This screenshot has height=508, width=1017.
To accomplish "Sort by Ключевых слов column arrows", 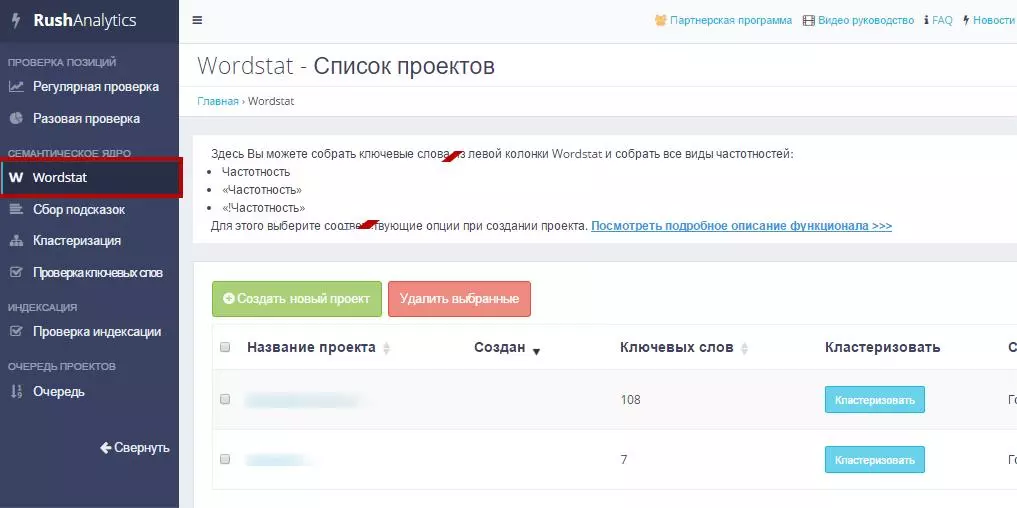I will coord(745,348).
